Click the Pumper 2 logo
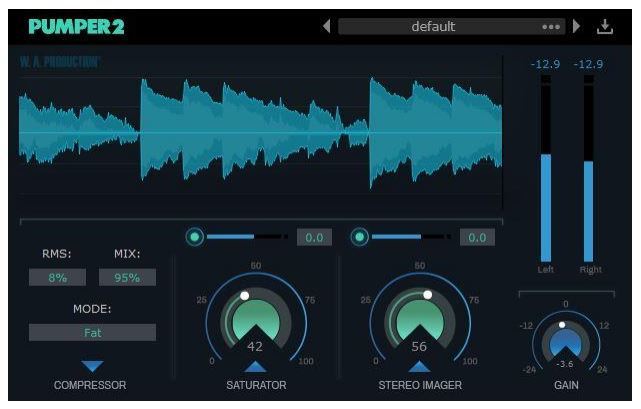 tap(76, 27)
